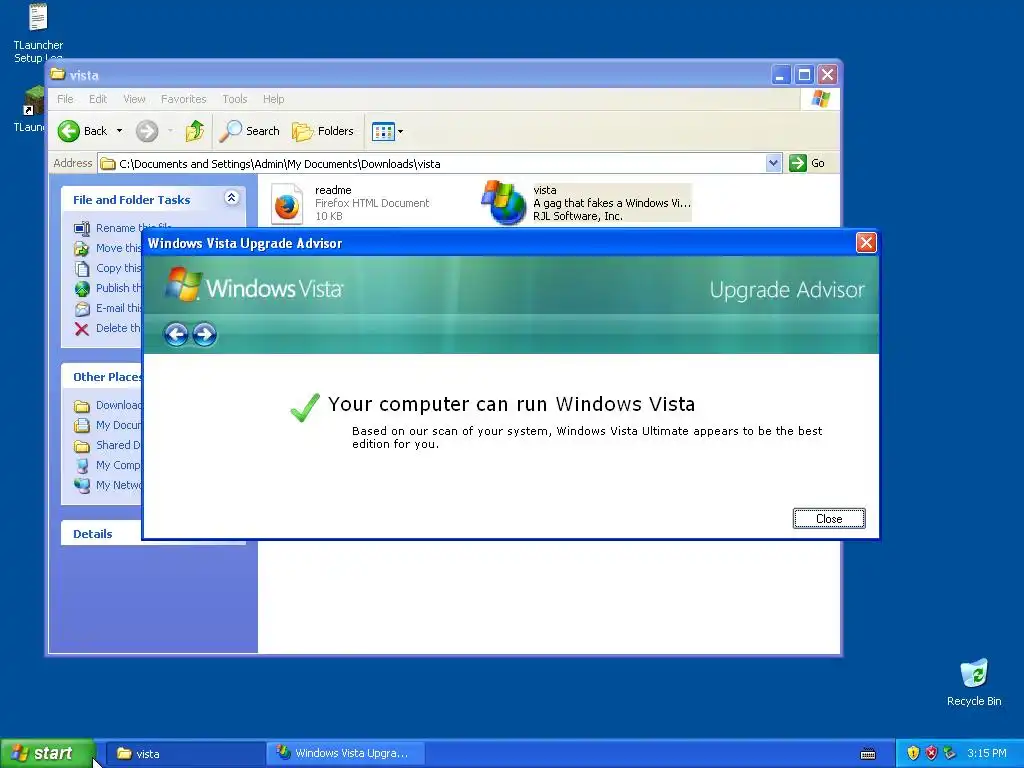Image resolution: width=1024 pixels, height=768 pixels.
Task: Select the Recycle Bin desktop icon
Action: 974,682
